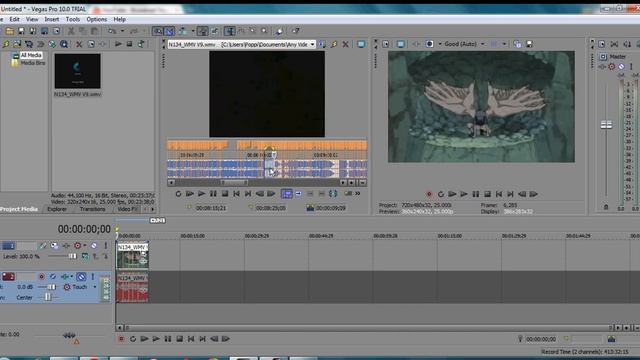Open a project with the Open toolbar icon
This screenshot has height=360, width=640.
(9, 31)
